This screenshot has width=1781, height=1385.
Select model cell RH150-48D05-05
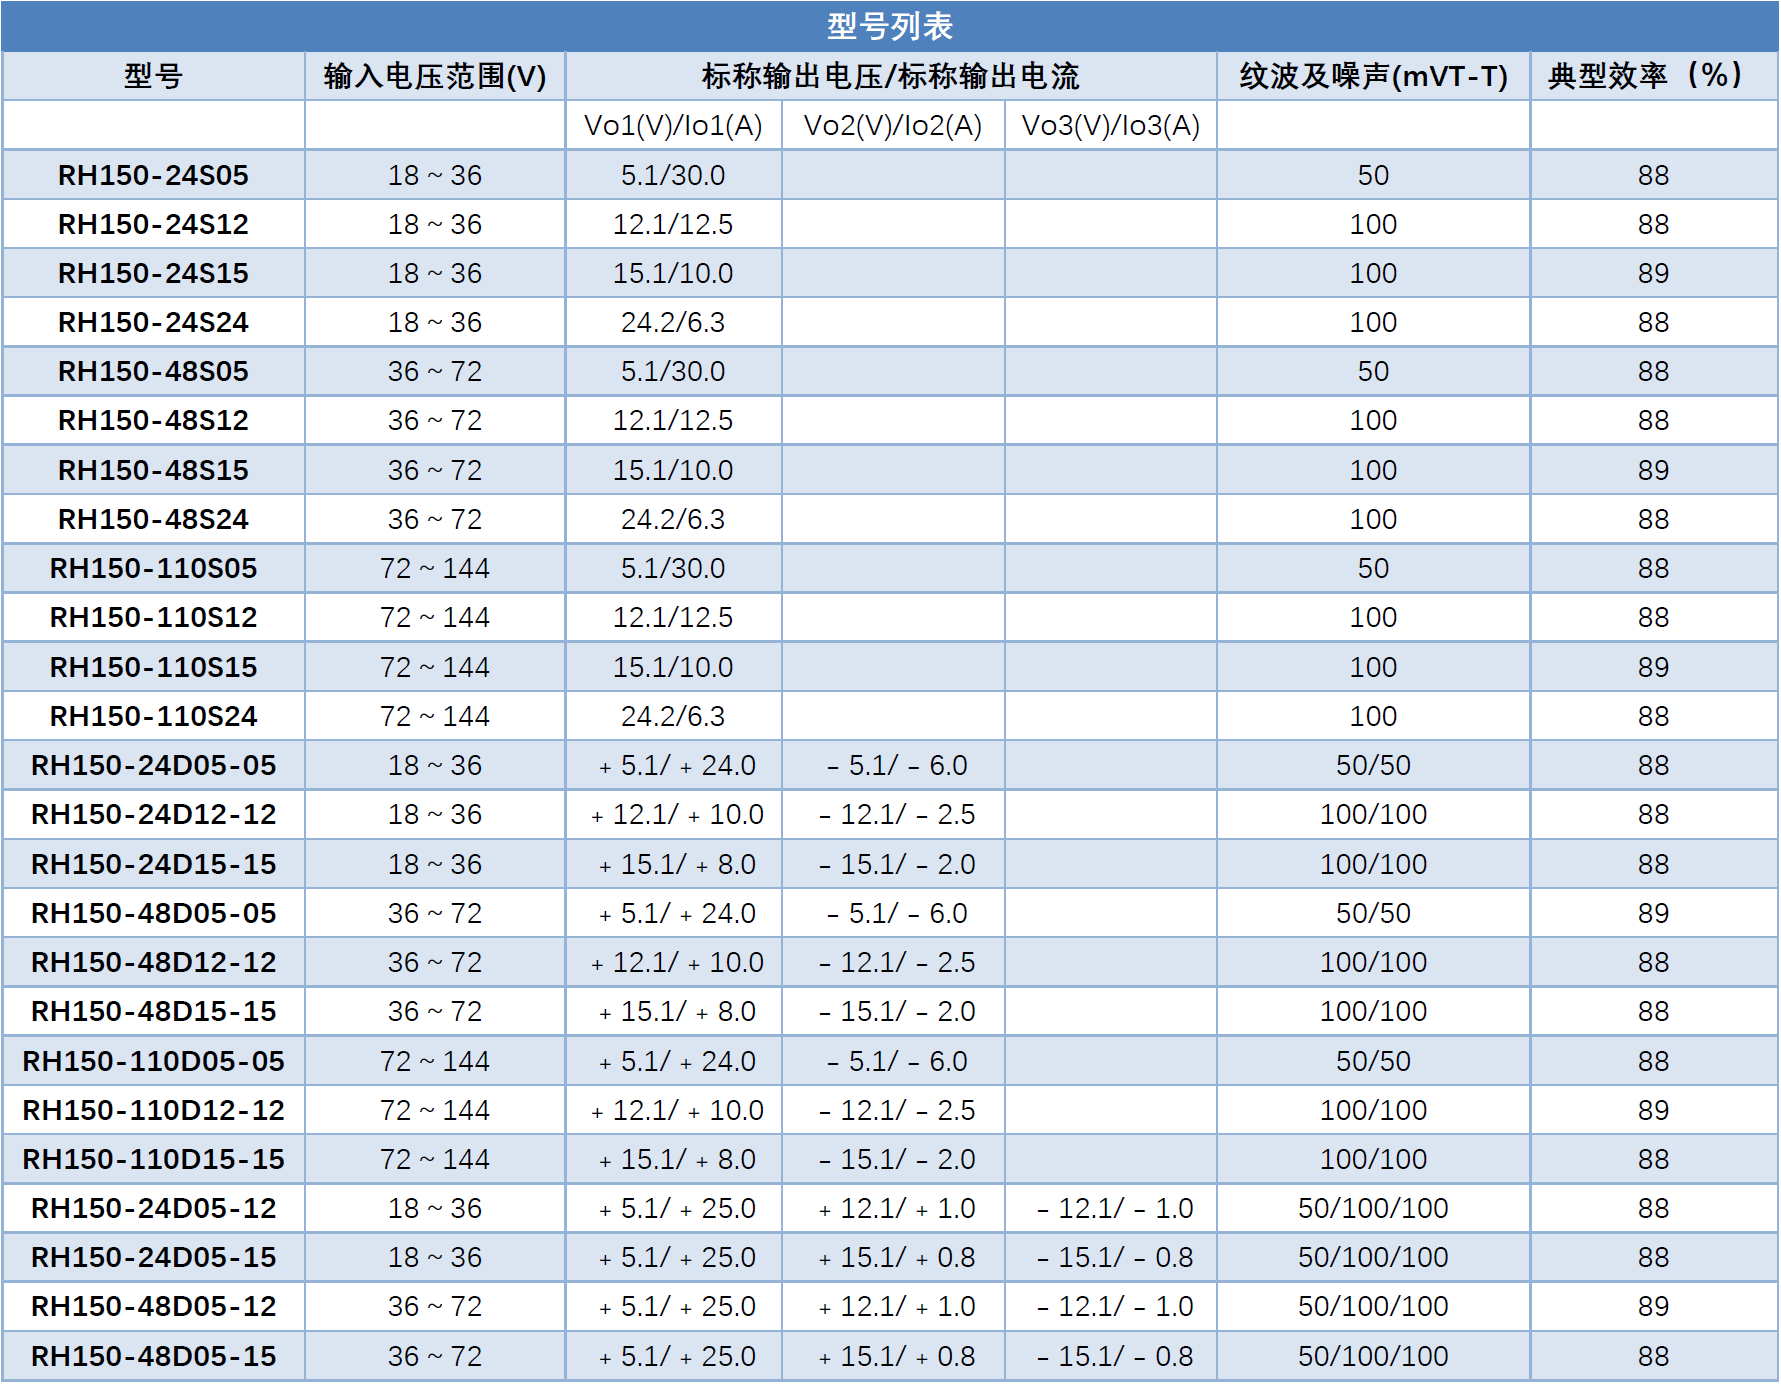click(153, 913)
